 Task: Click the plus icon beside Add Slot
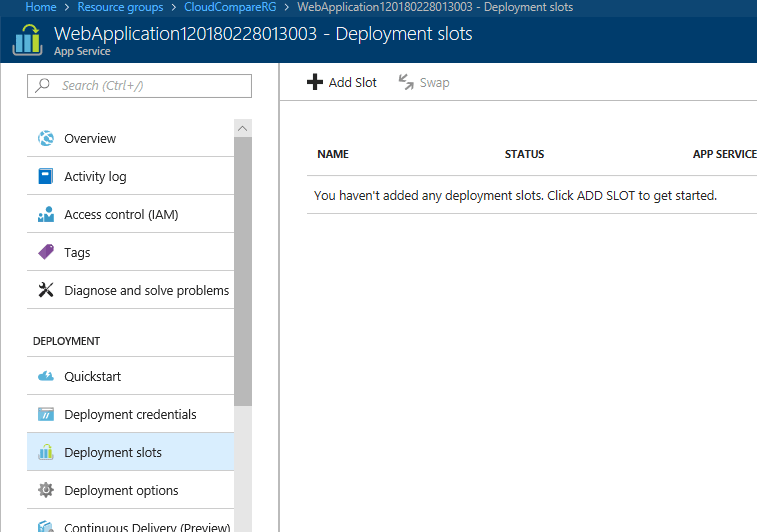pyautogui.click(x=315, y=82)
